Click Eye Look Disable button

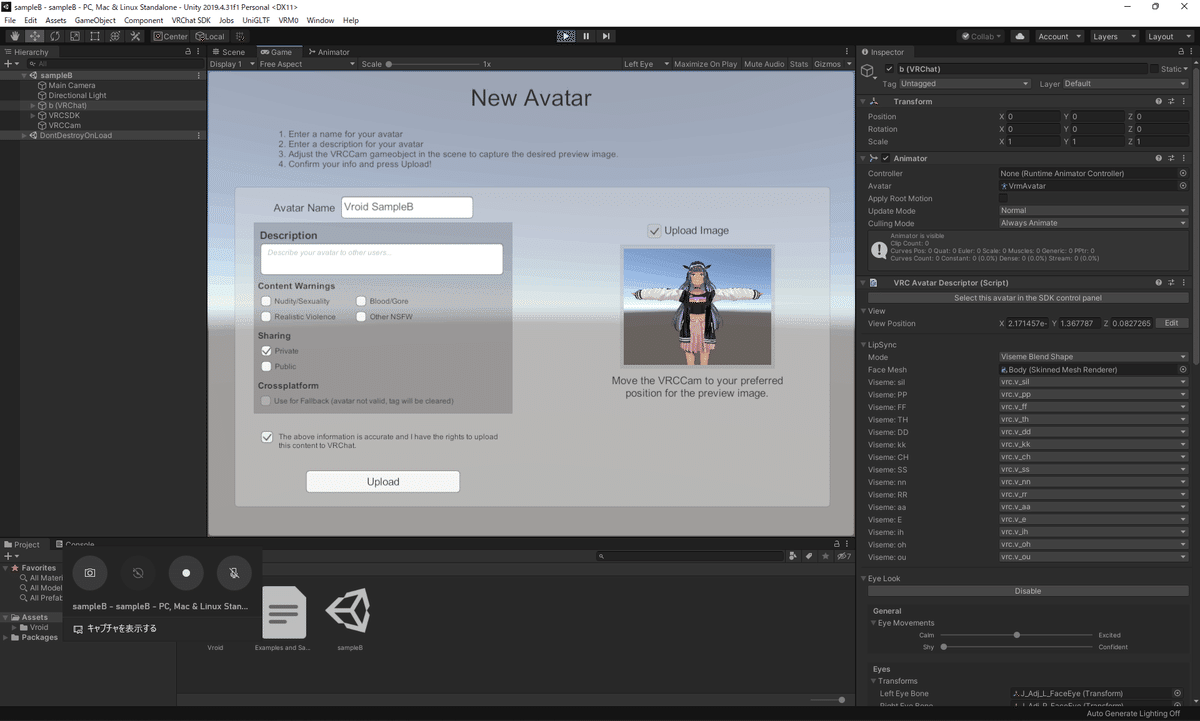1028,591
